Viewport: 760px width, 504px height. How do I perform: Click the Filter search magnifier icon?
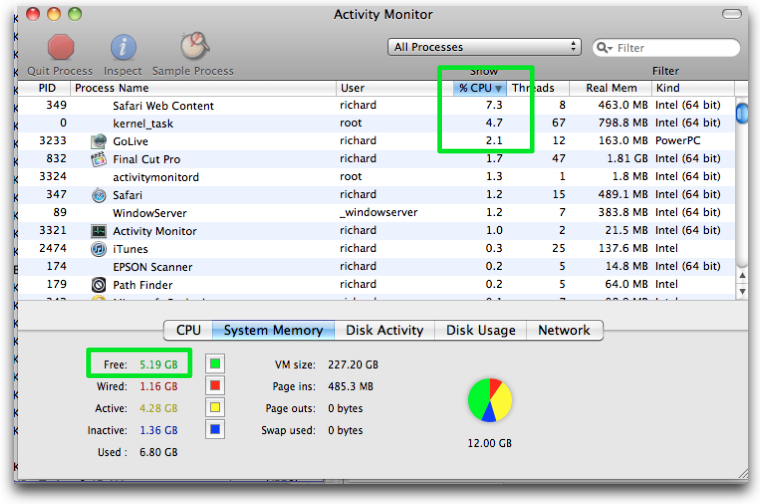point(604,47)
